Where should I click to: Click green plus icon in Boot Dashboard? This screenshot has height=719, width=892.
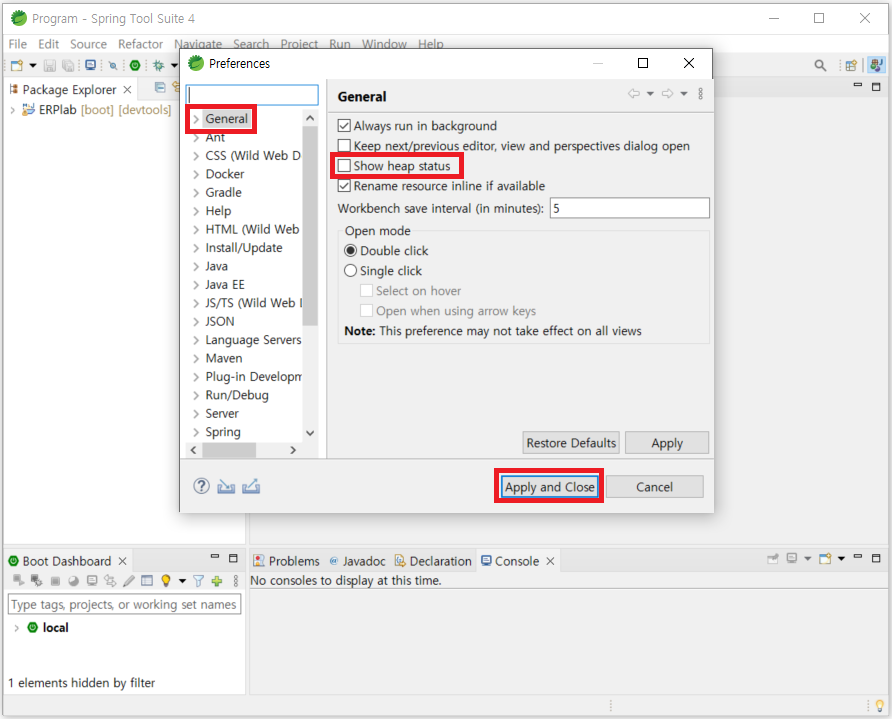217,581
